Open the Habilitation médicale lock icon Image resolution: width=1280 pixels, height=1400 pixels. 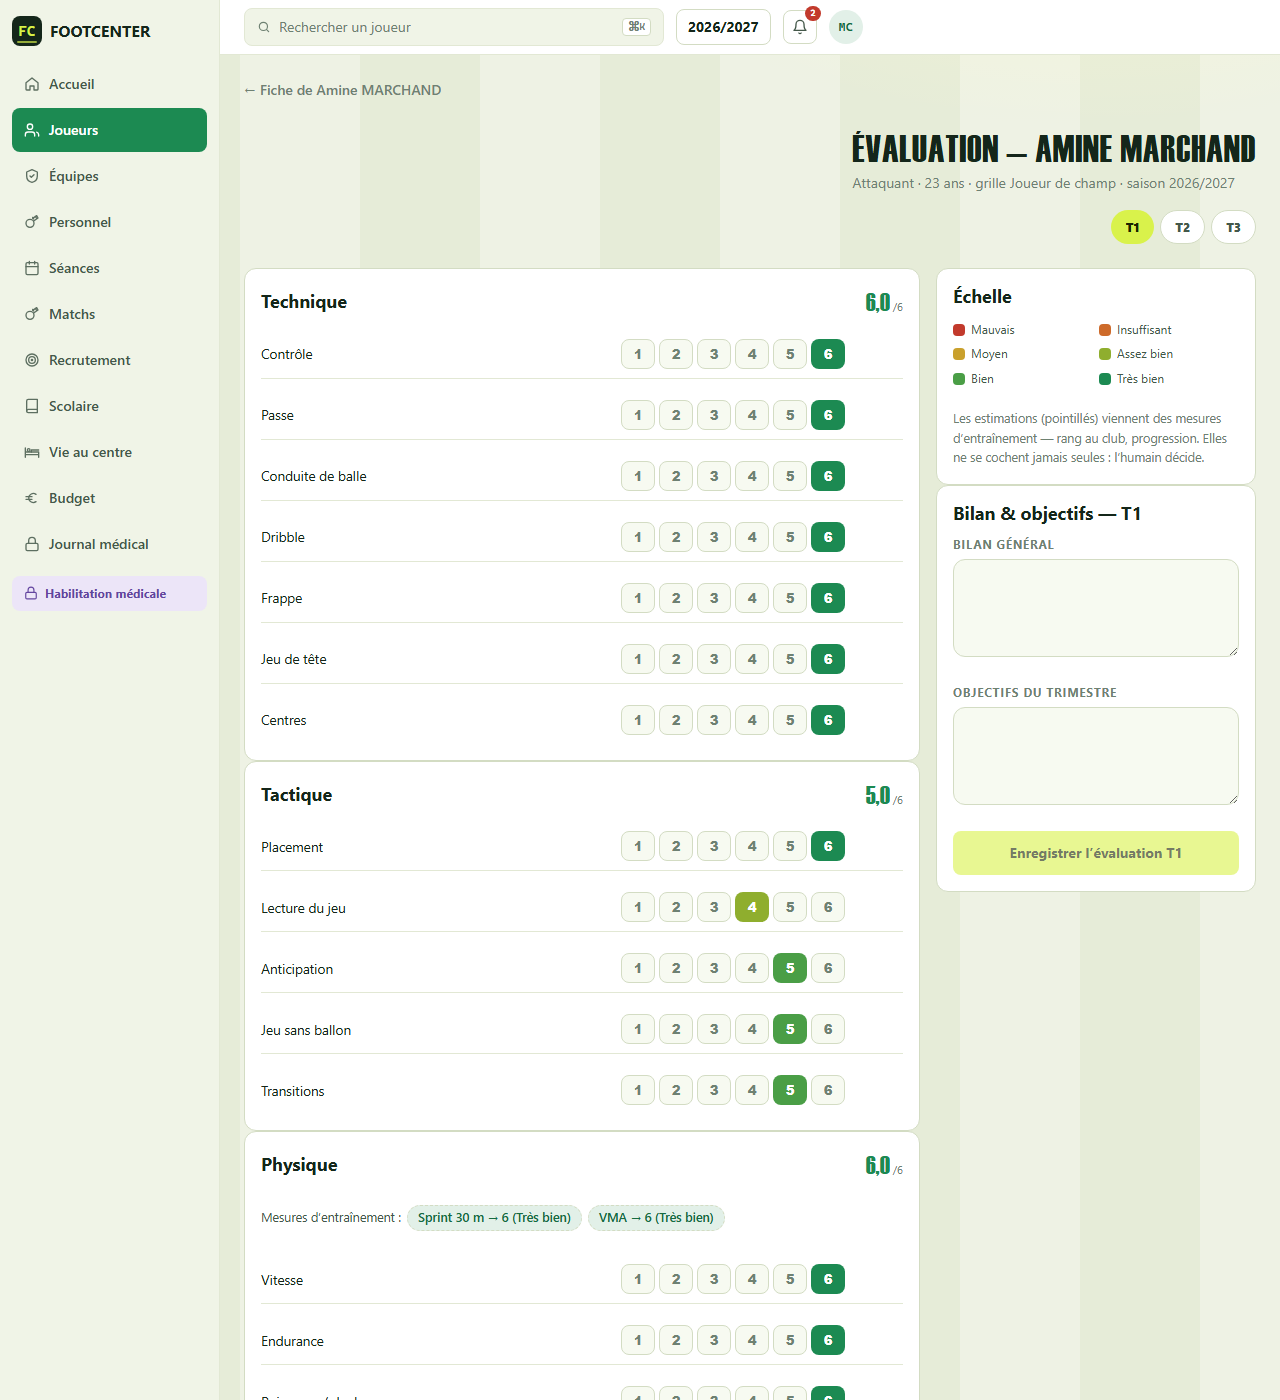pyautogui.click(x=31, y=593)
